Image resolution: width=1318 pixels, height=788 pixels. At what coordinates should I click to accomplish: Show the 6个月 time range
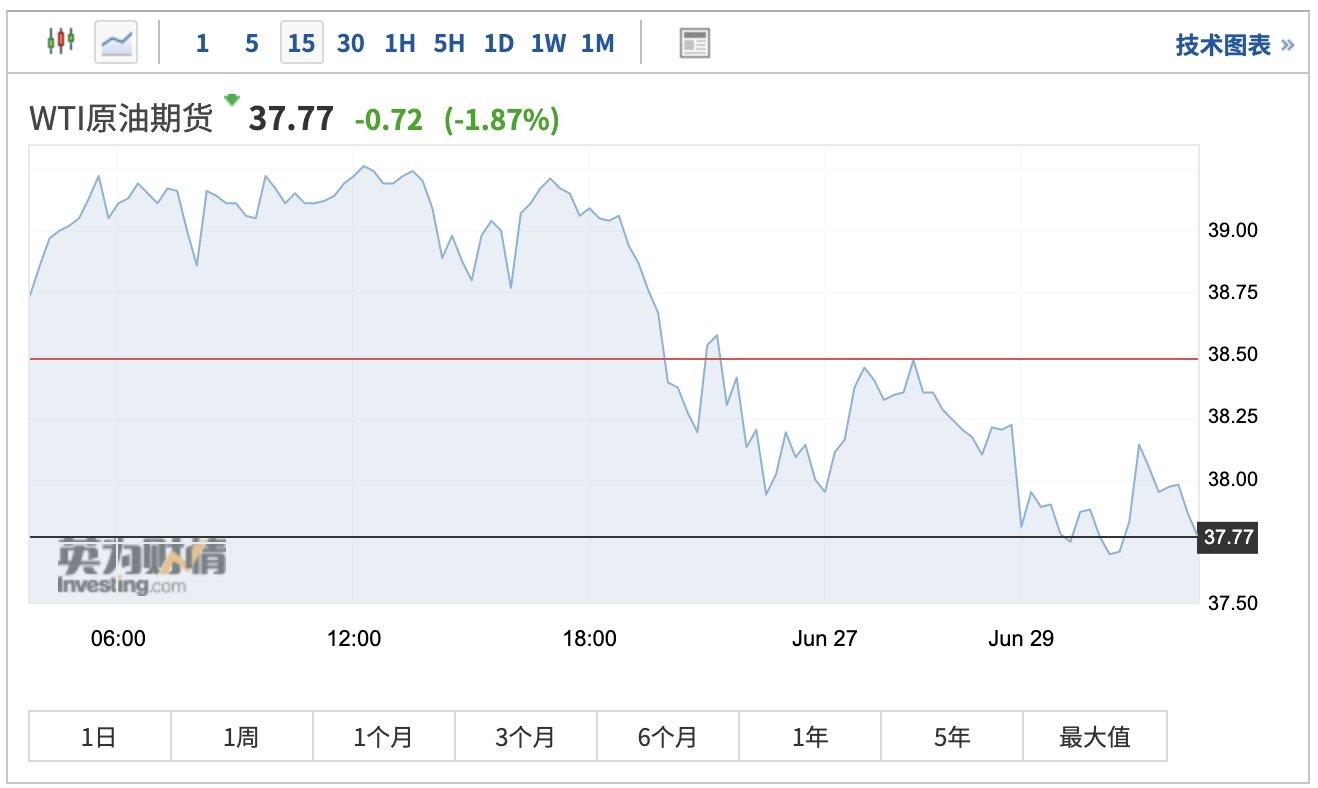(x=667, y=737)
